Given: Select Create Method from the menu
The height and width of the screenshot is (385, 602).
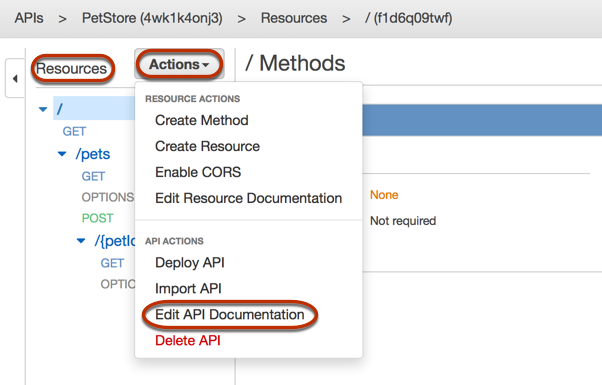Looking at the screenshot, I should (202, 121).
